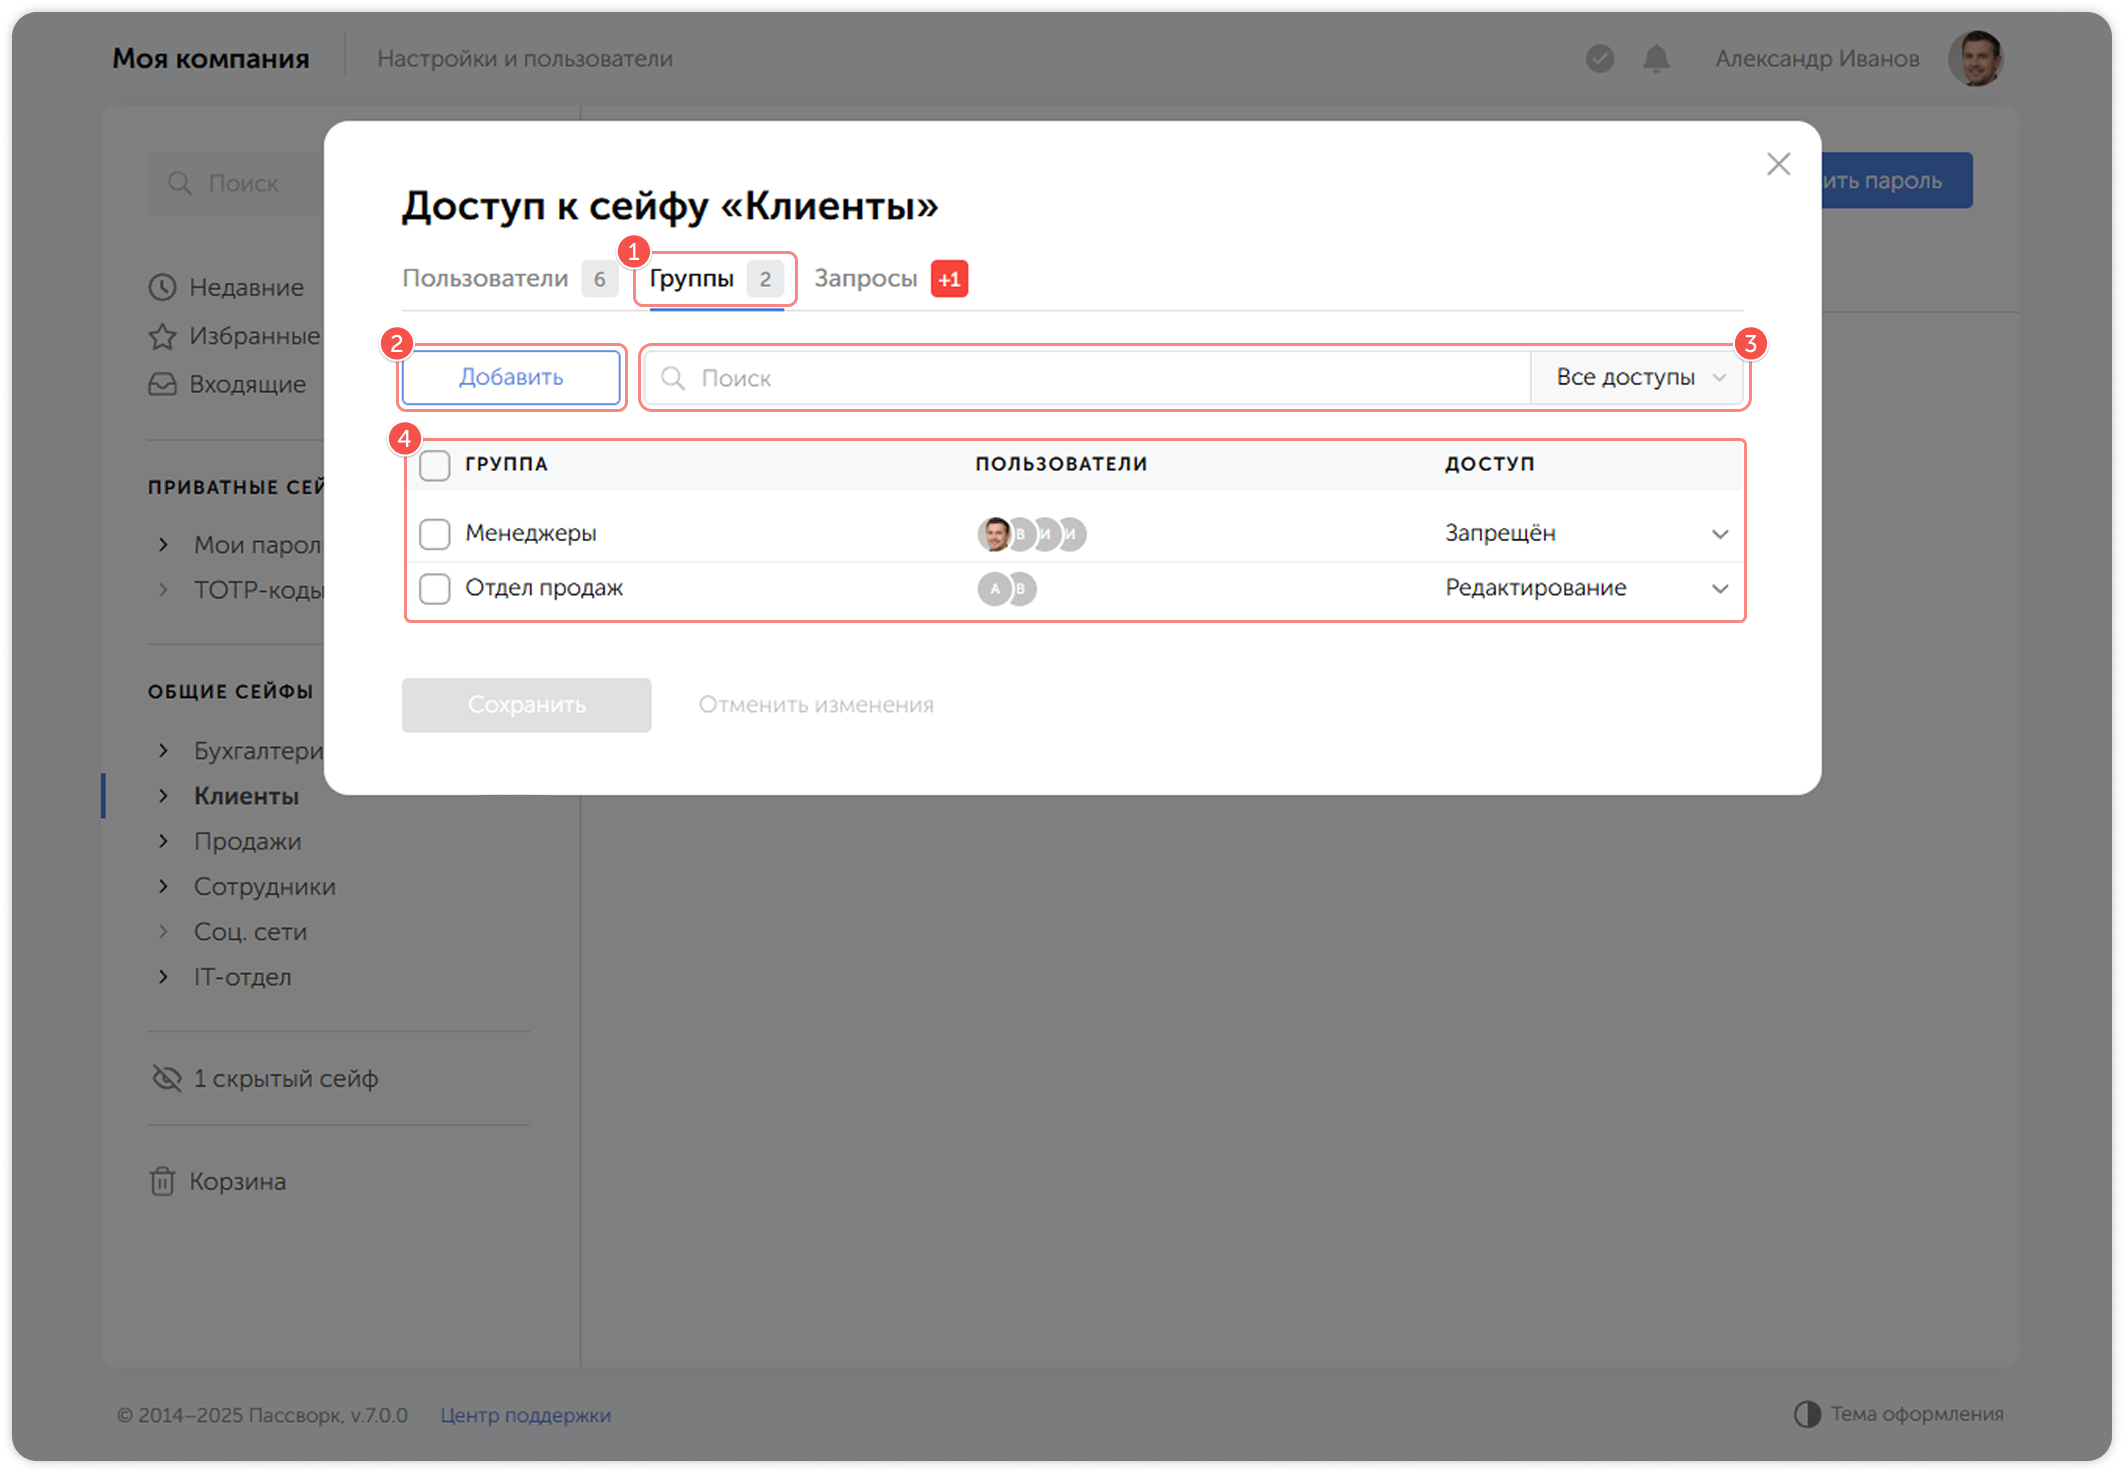Click the Избранные star icon
This screenshot has height=1473, width=2124.
coord(162,336)
